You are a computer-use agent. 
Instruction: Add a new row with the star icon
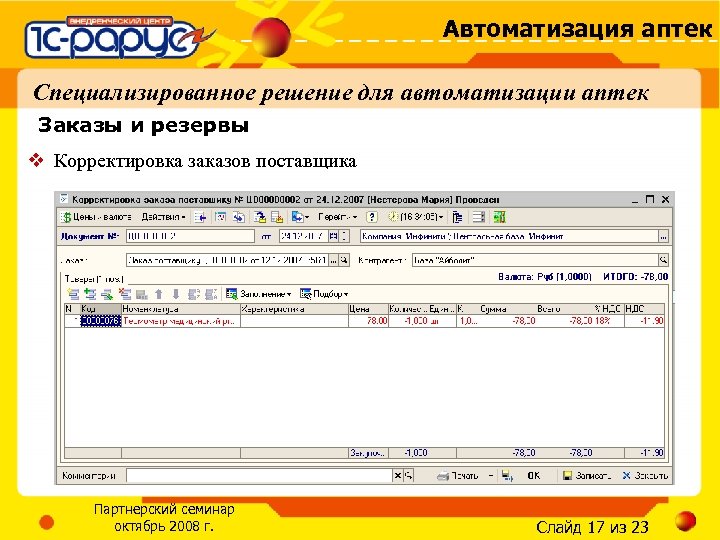click(x=73, y=294)
